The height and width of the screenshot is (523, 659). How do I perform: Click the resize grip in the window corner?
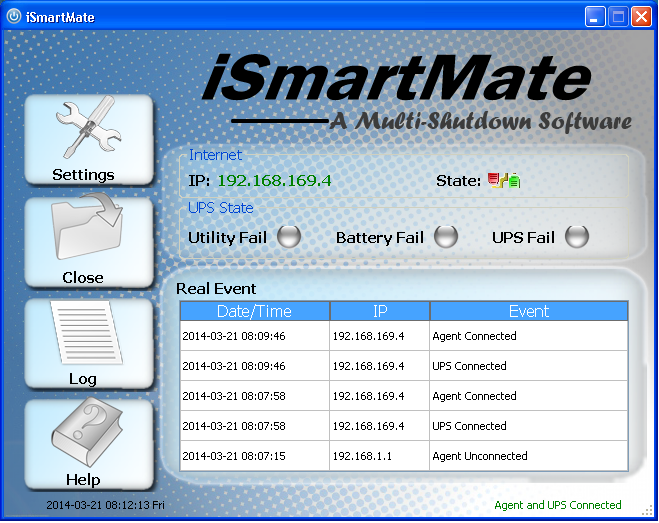point(647,510)
